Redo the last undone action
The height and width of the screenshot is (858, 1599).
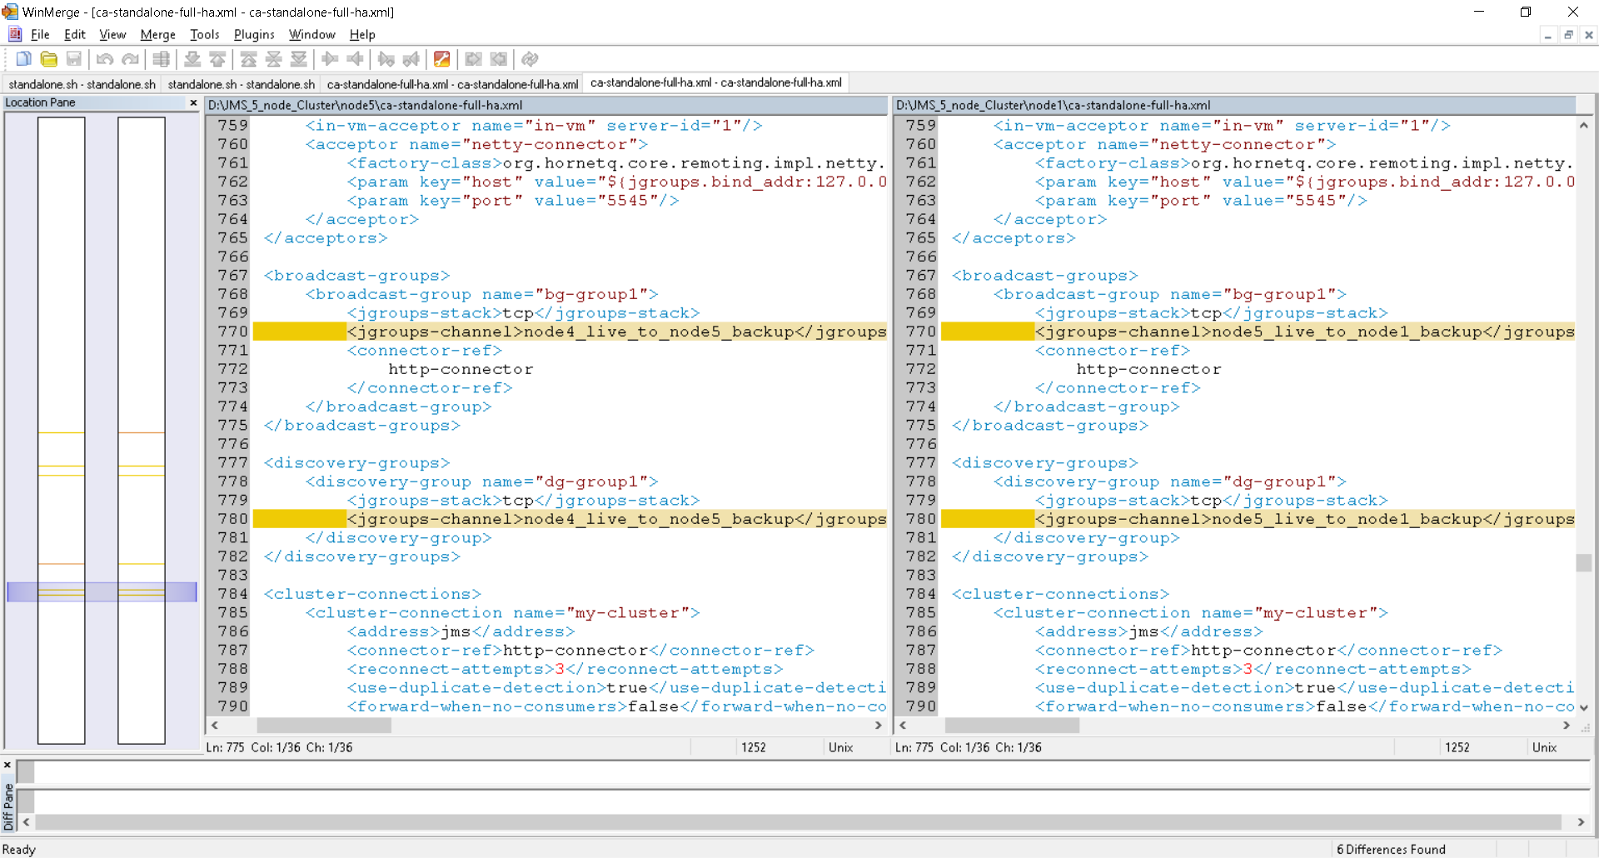(130, 59)
